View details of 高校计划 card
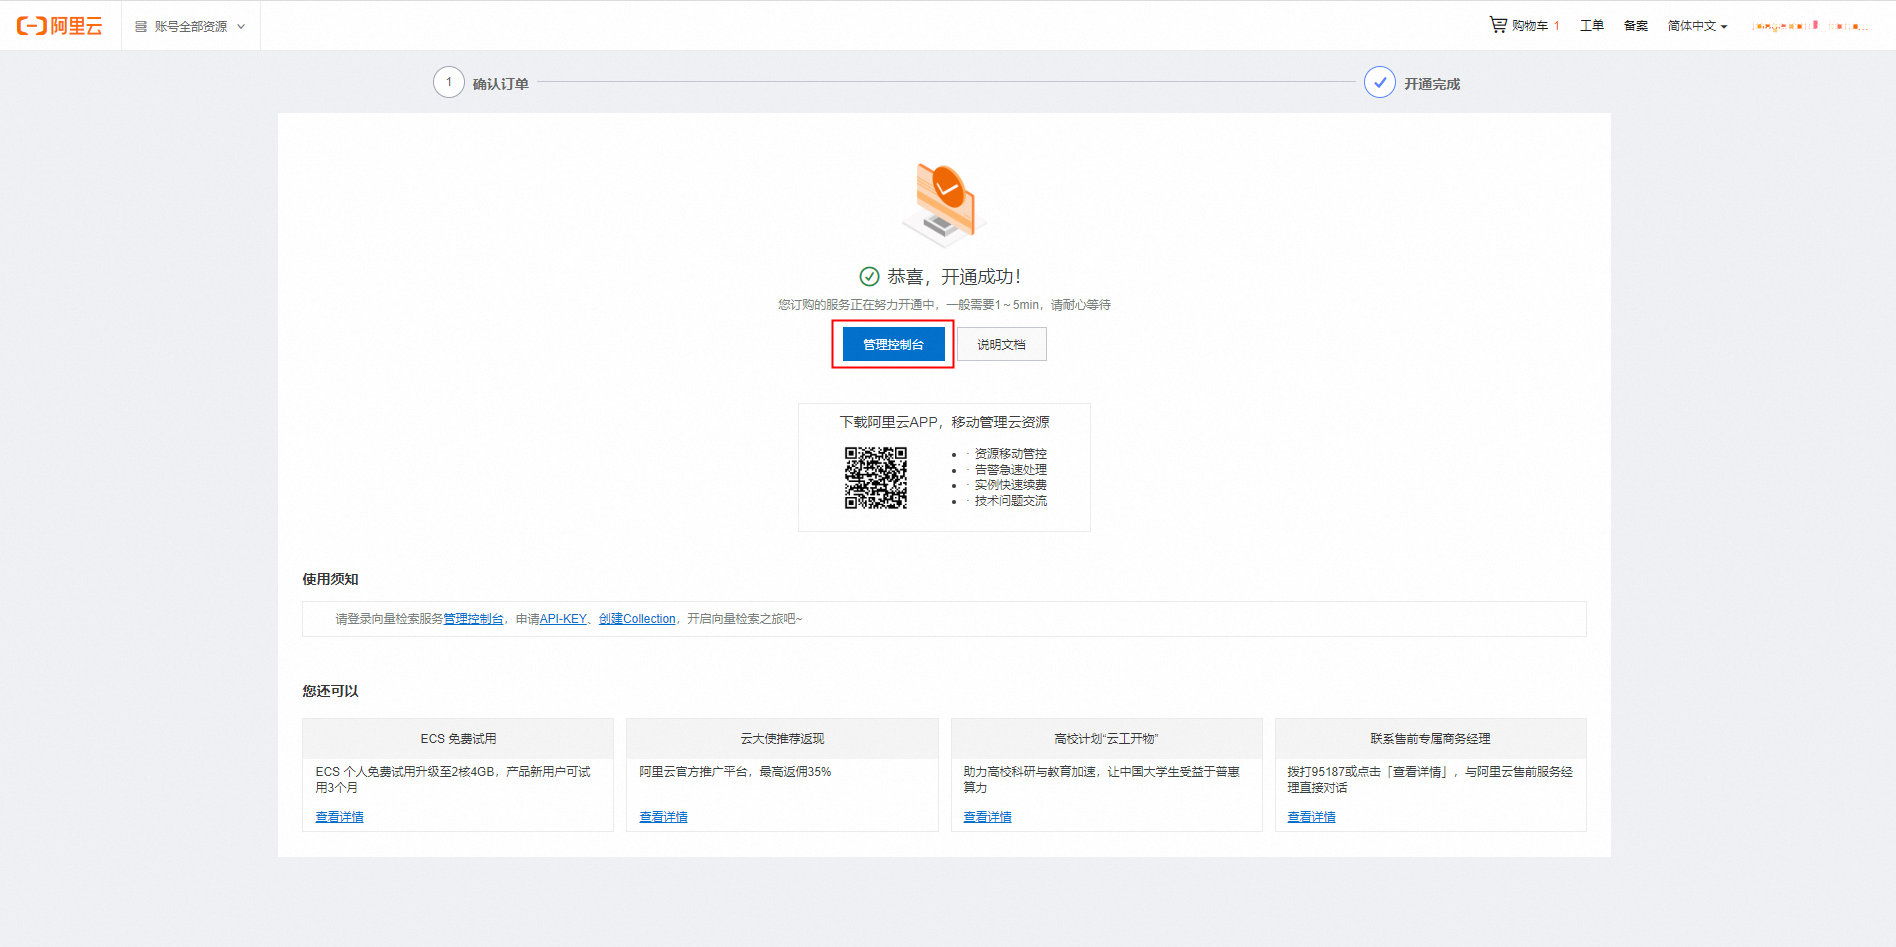This screenshot has height=947, width=1896. (x=987, y=817)
